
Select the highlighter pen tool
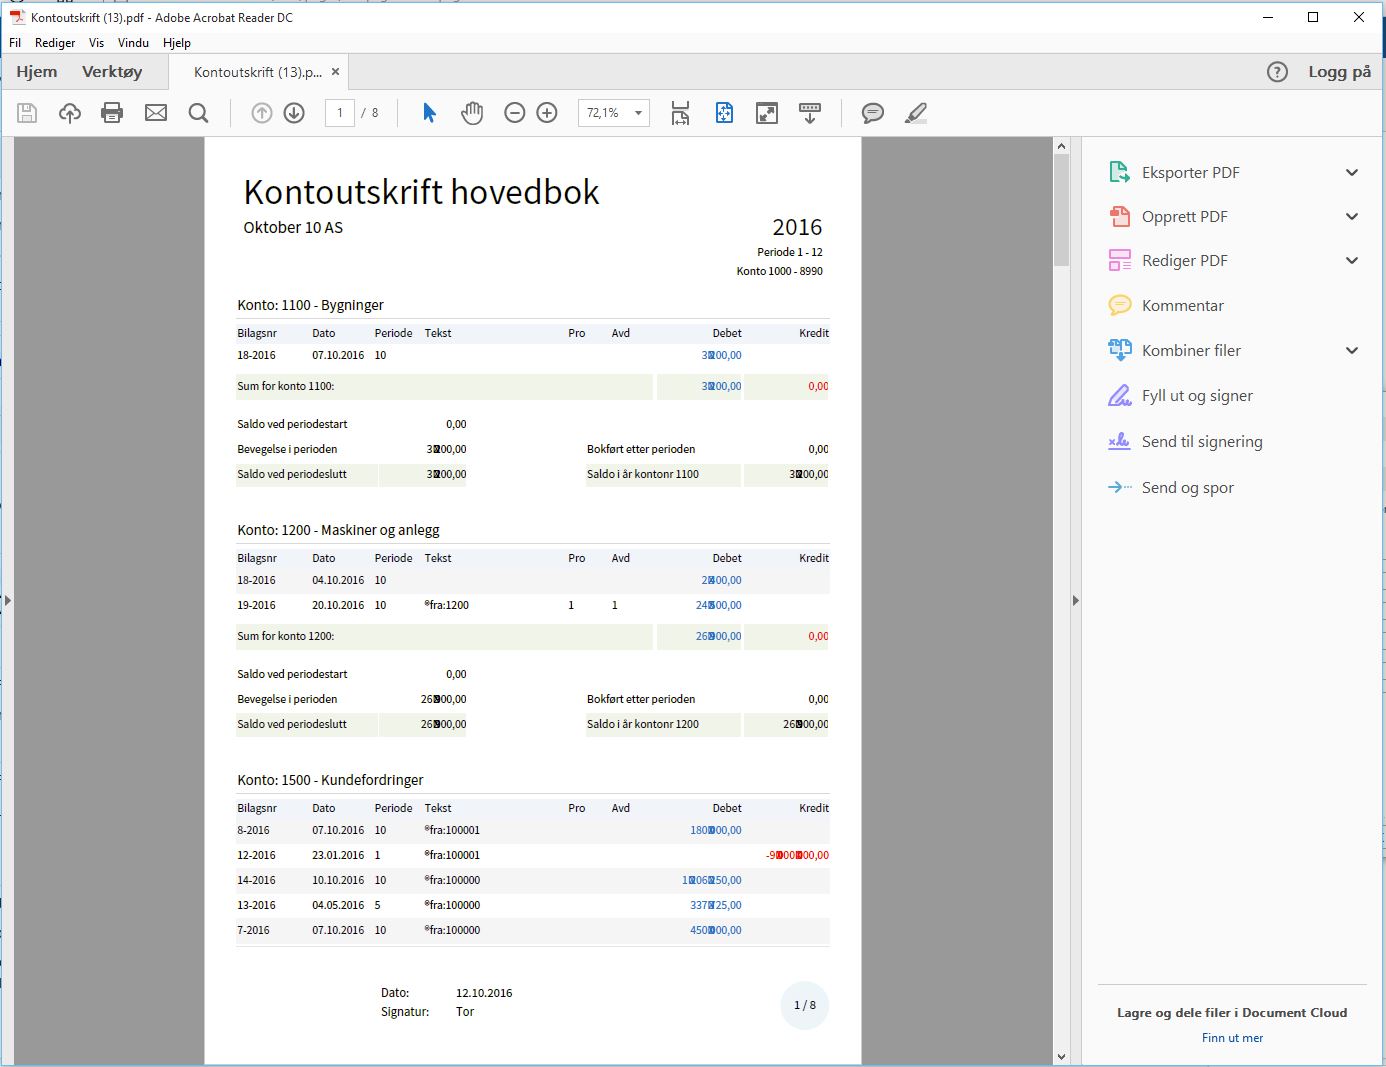916,113
